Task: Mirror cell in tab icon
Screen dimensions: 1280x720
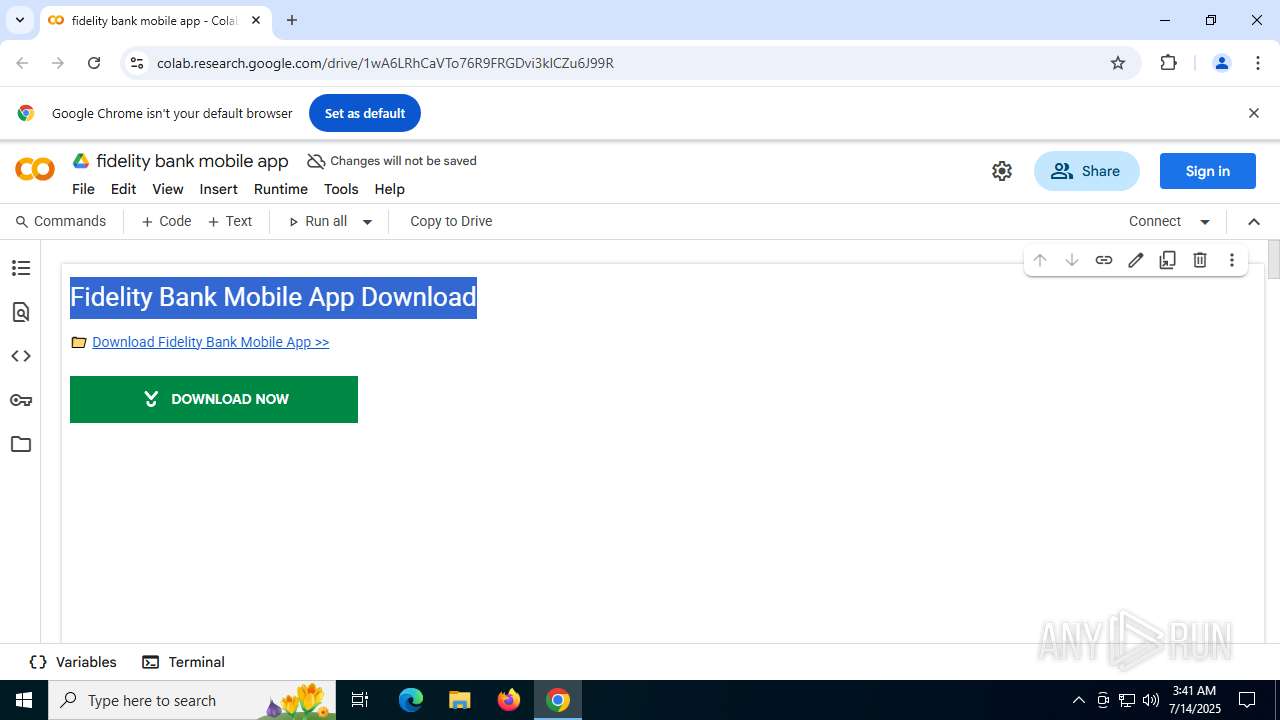Action: 1168,260
